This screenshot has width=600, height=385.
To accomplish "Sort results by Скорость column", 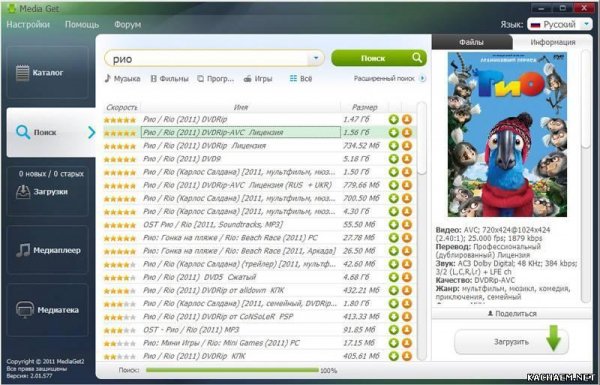I will tap(122, 108).
